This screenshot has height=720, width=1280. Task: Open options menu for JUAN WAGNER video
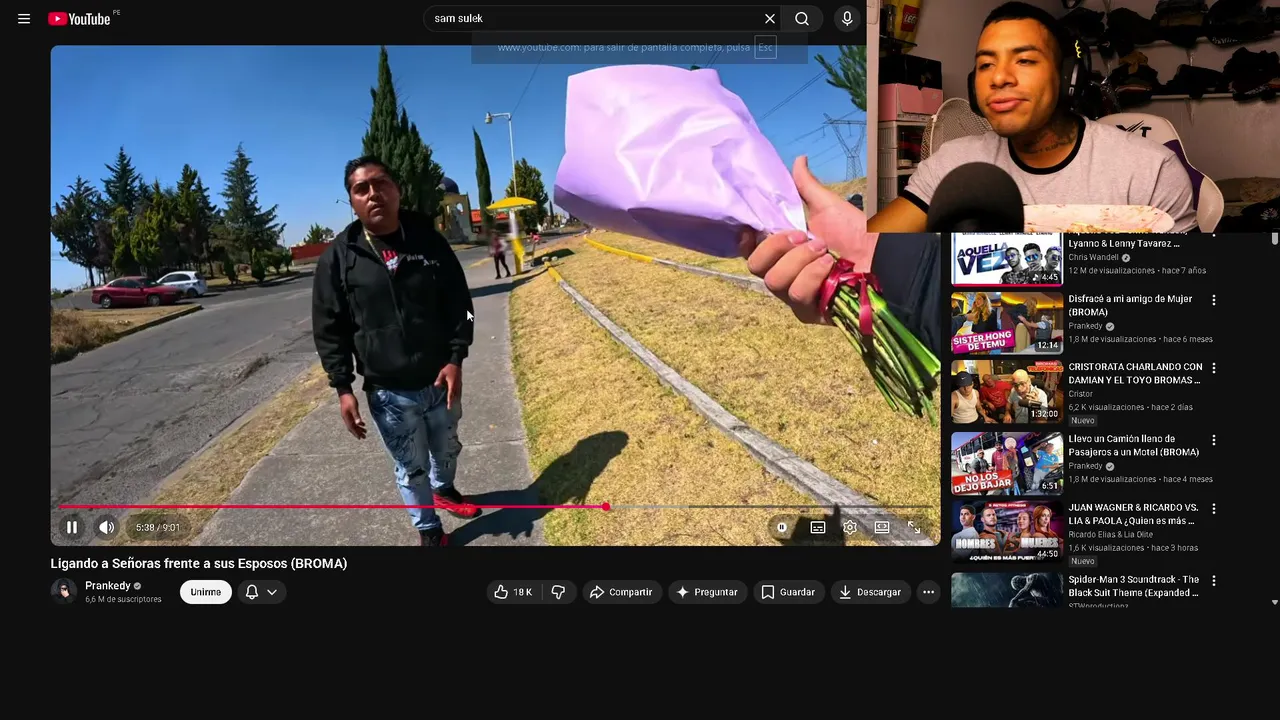coord(1214,509)
